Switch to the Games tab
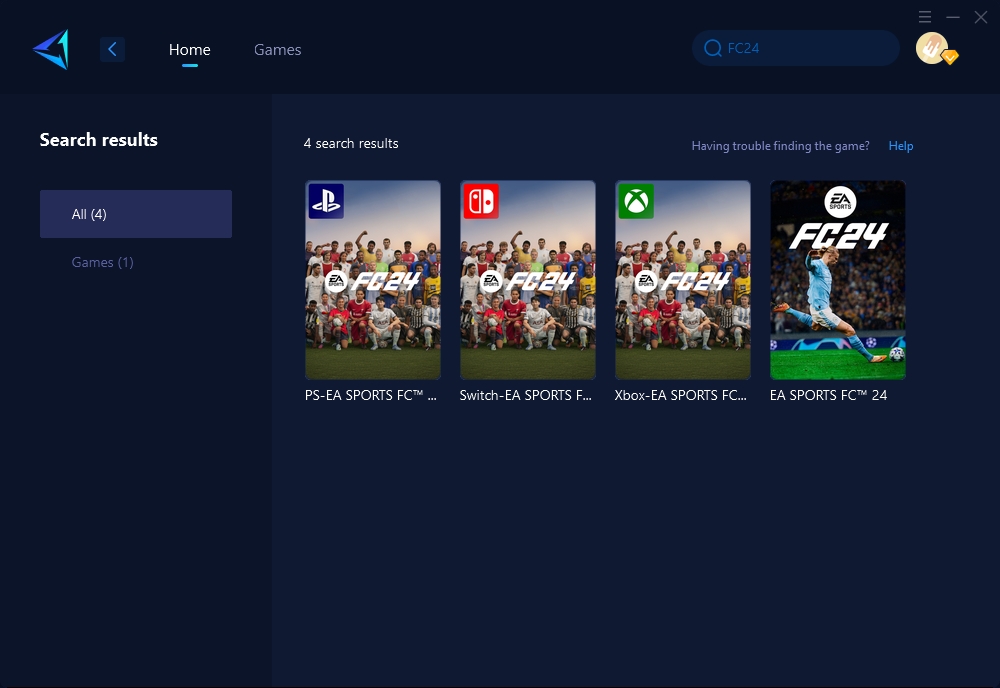 point(277,50)
